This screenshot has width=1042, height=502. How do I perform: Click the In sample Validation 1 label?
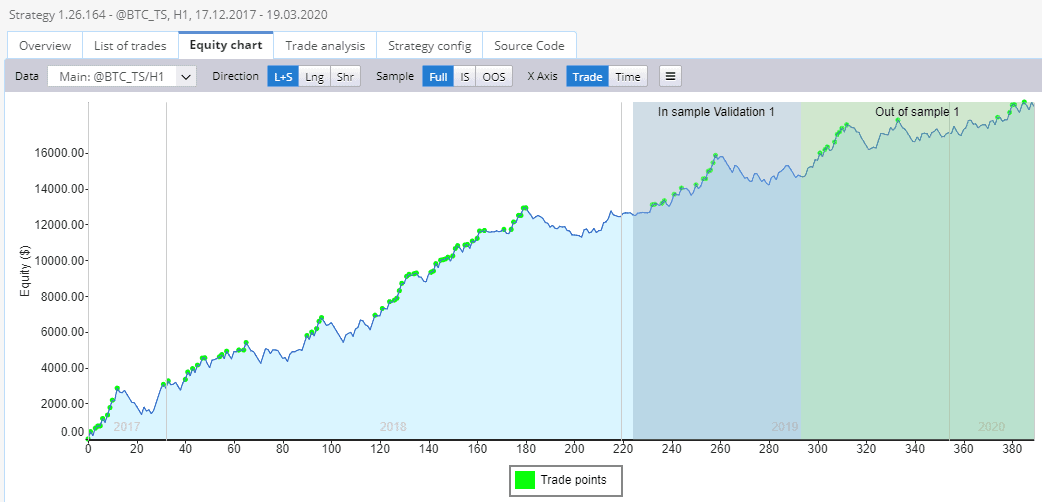coord(716,112)
